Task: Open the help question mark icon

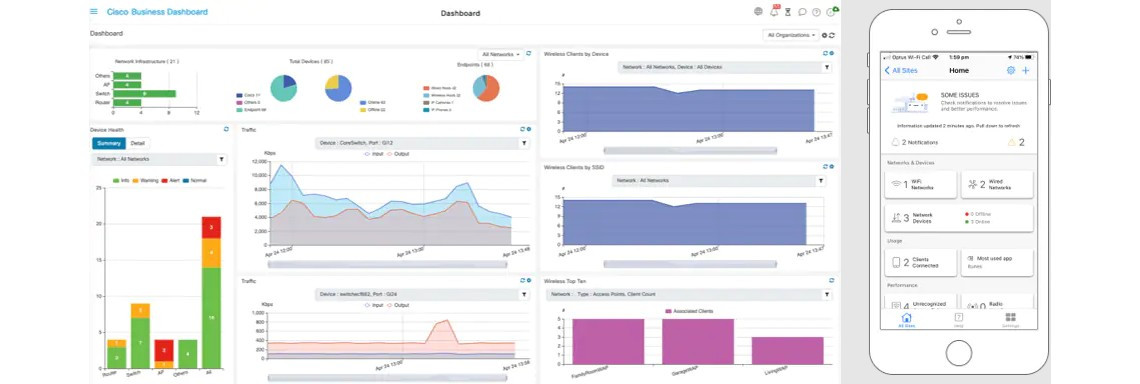Action: (816, 12)
